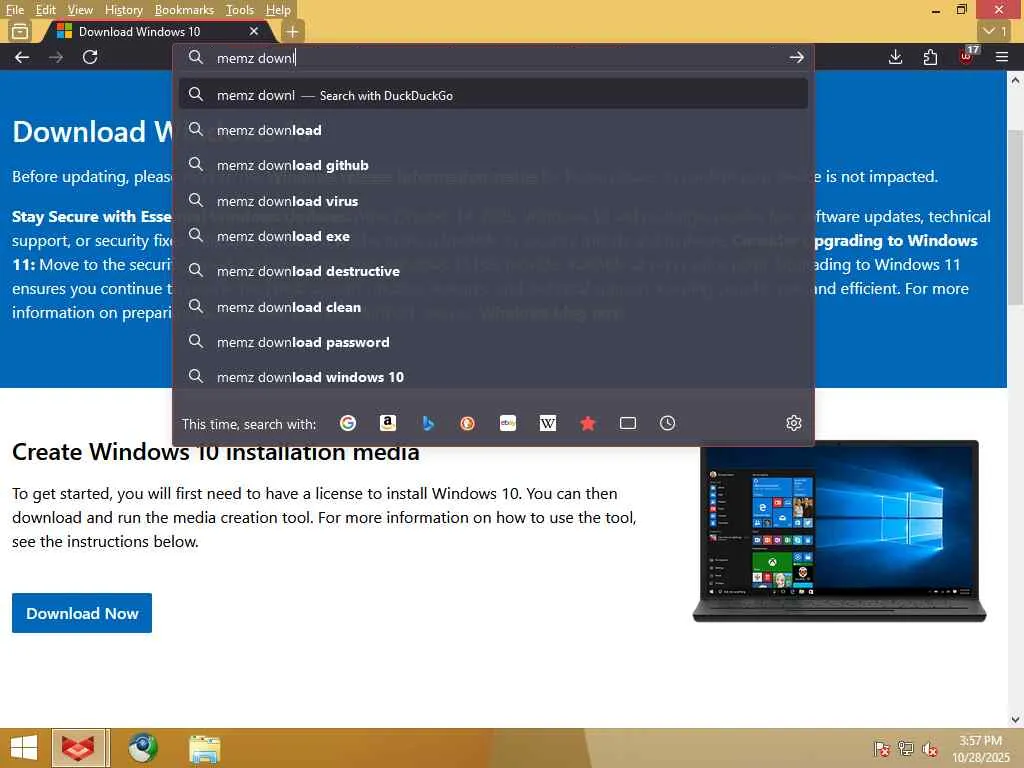The height and width of the screenshot is (768, 1024).
Task: Choose 'memz download destructive' suggestion
Action: pyautogui.click(x=493, y=271)
